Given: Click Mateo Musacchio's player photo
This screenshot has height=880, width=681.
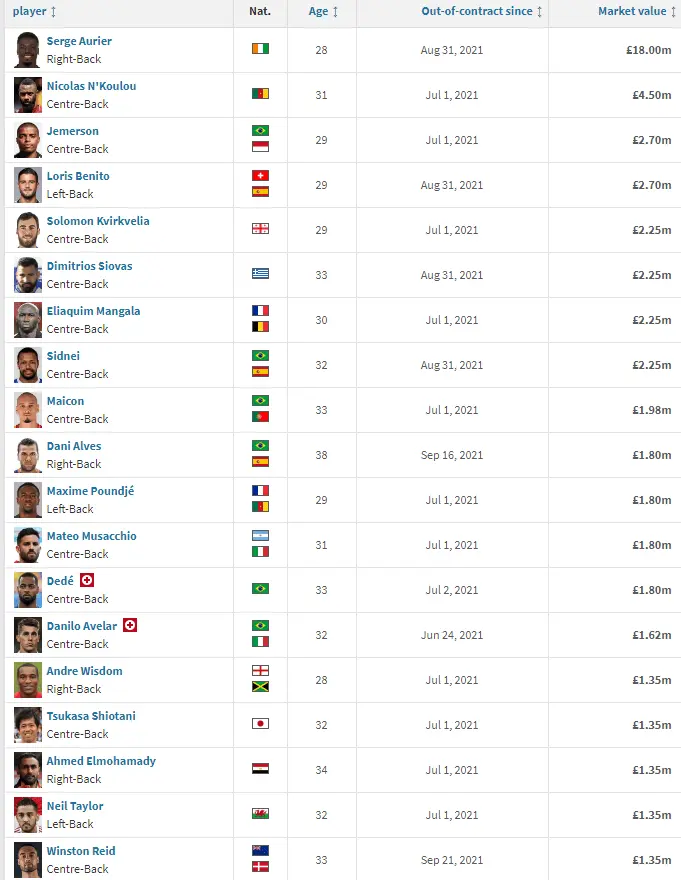Looking at the screenshot, I should pyautogui.click(x=27, y=545).
